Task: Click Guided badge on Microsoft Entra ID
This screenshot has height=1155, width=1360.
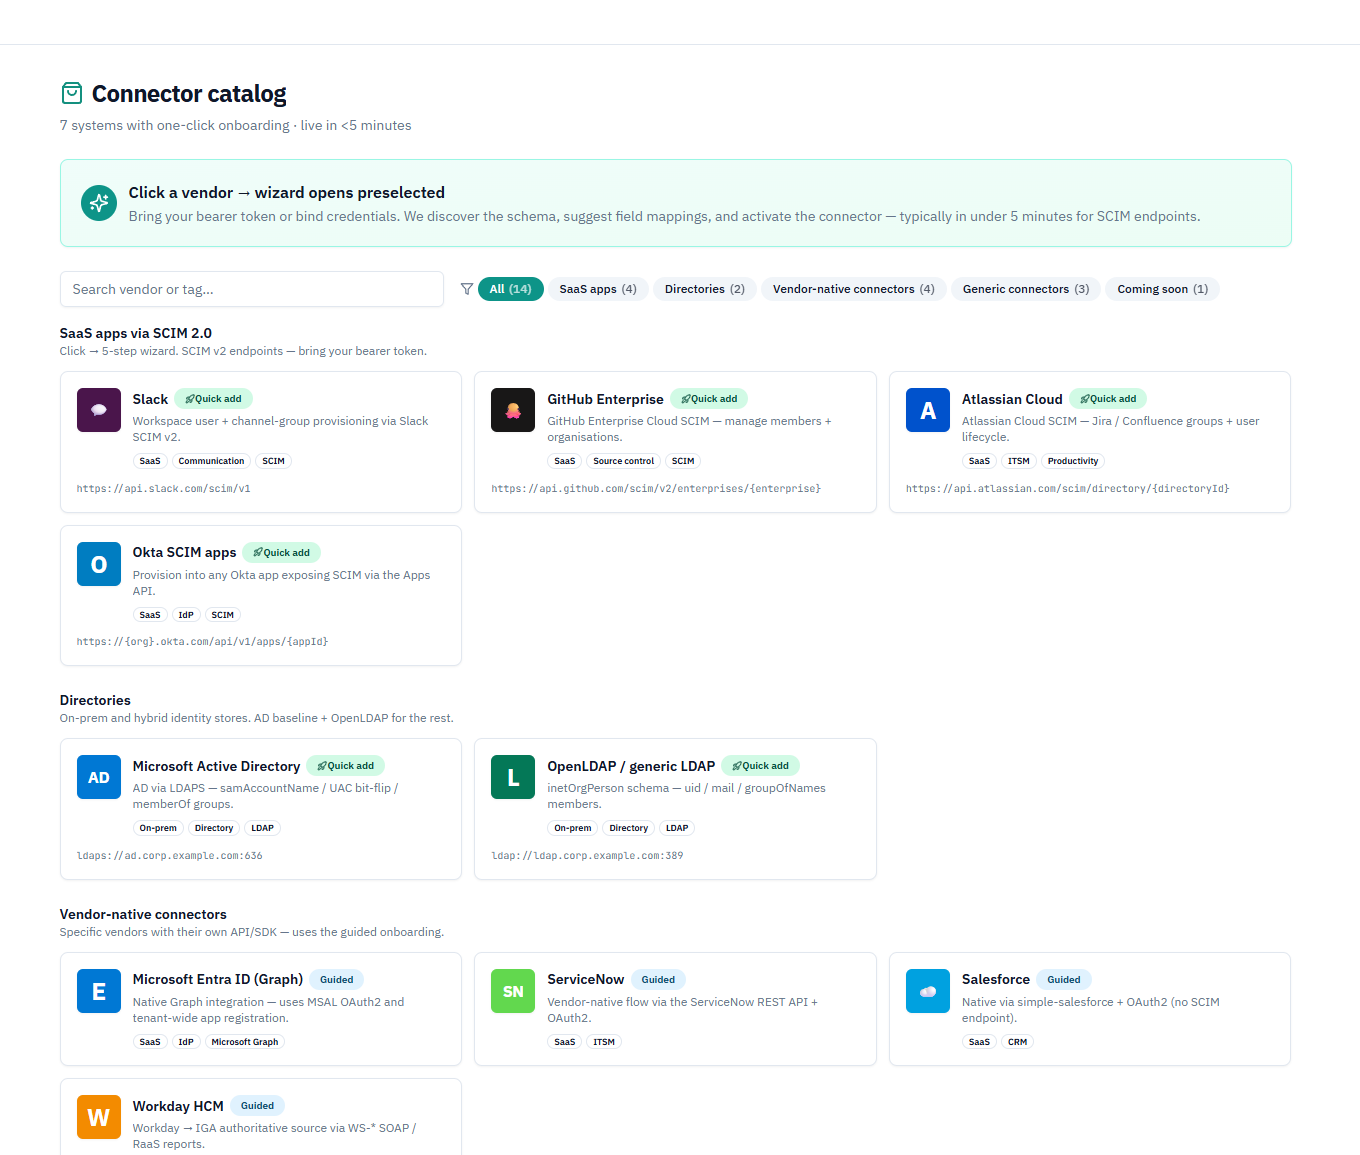Action: coord(337,980)
